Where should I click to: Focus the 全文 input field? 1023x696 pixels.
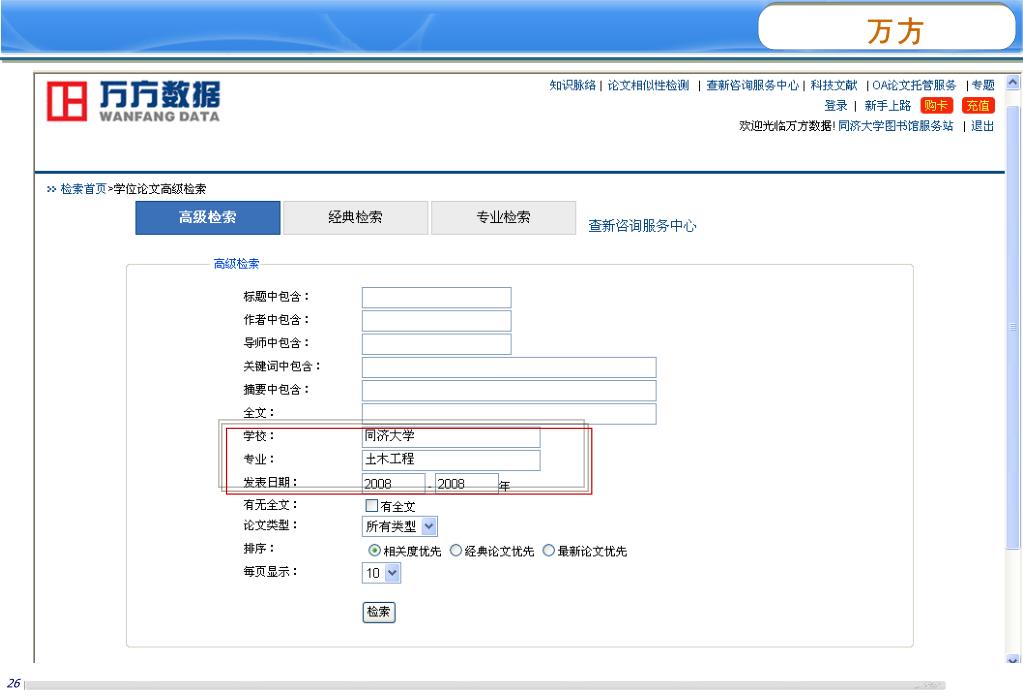(509, 414)
